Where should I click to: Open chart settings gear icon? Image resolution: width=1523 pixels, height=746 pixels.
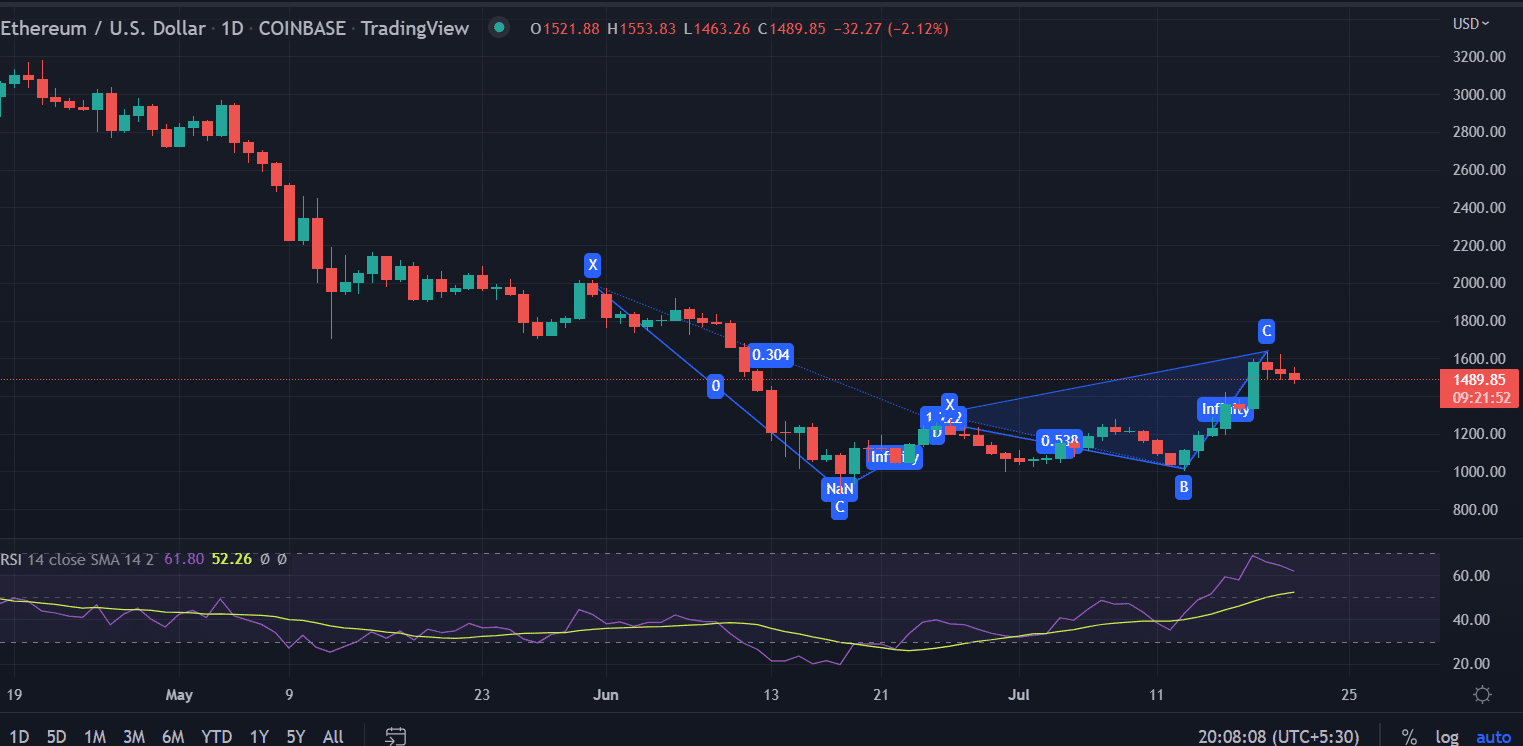1483,694
